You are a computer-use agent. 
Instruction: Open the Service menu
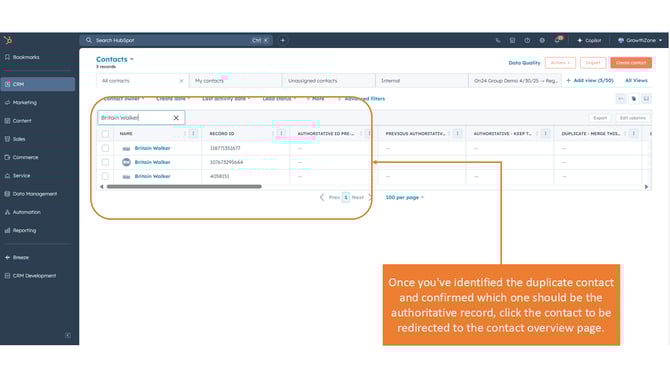coord(18,176)
